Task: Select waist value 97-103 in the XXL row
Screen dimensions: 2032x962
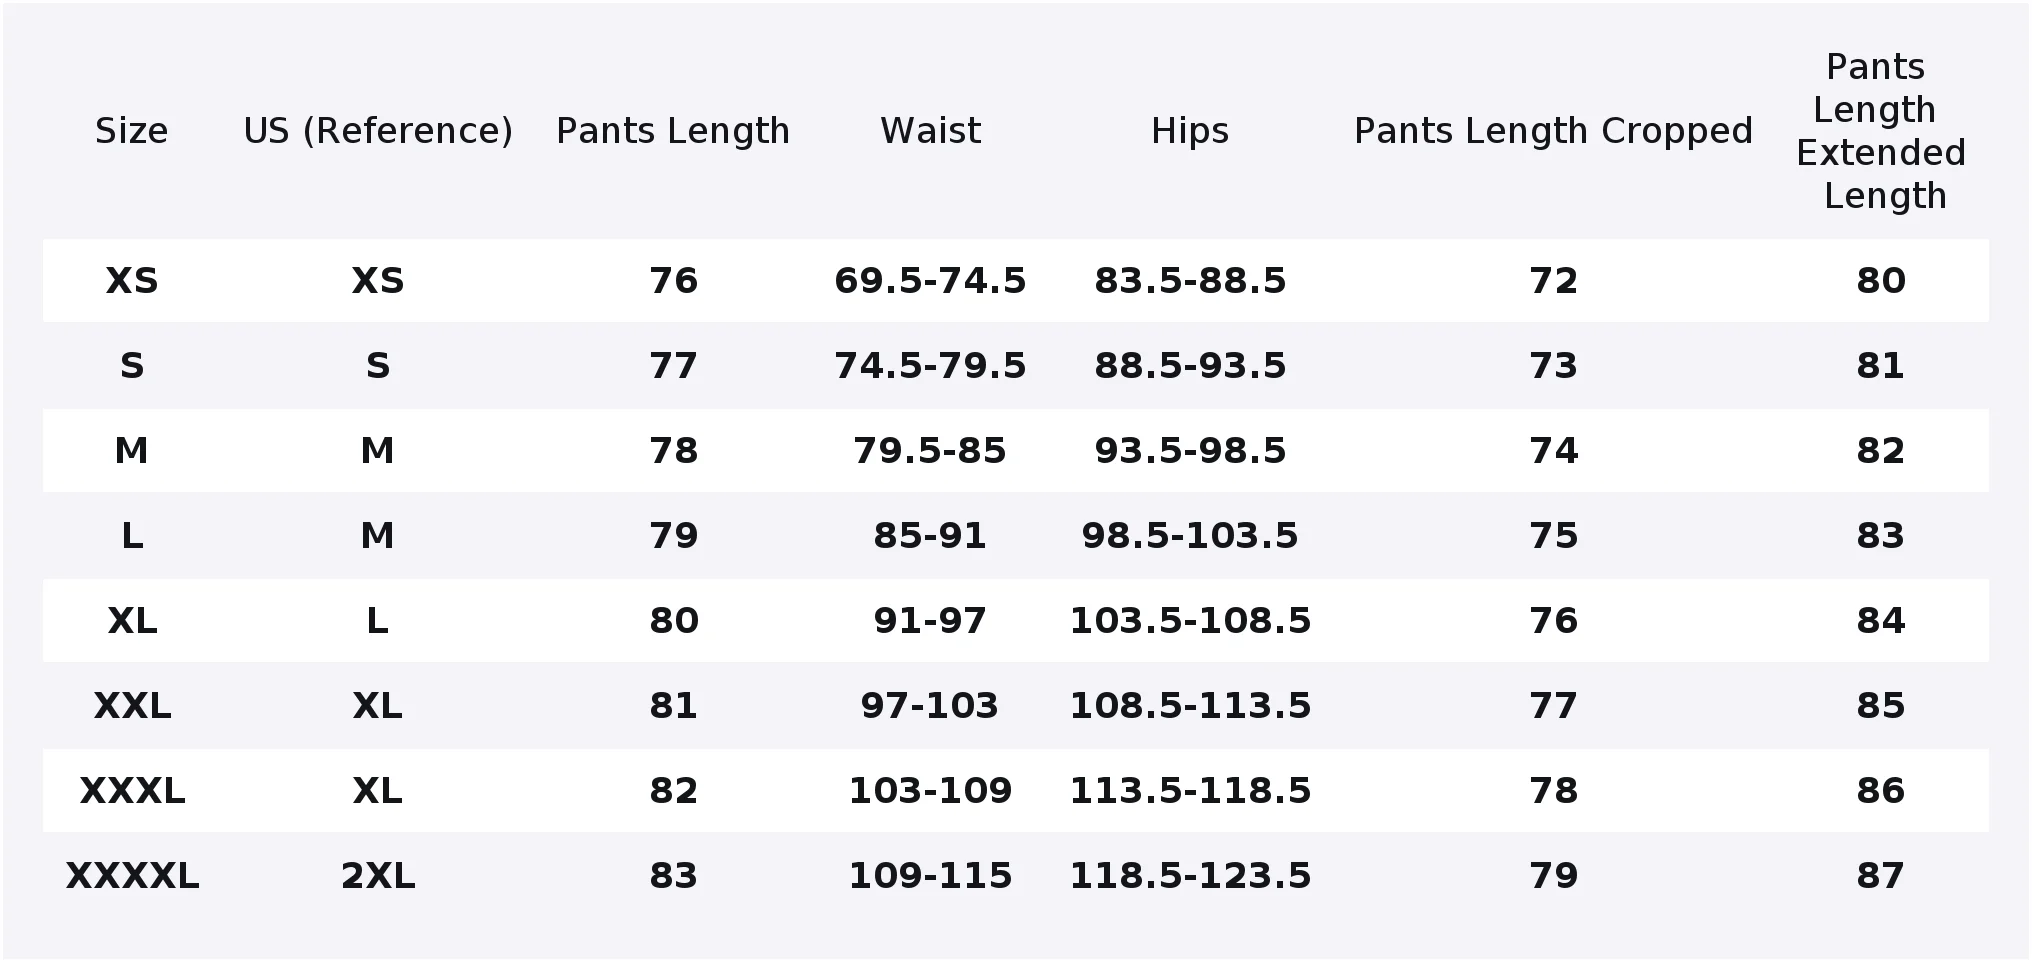Action: tap(930, 706)
